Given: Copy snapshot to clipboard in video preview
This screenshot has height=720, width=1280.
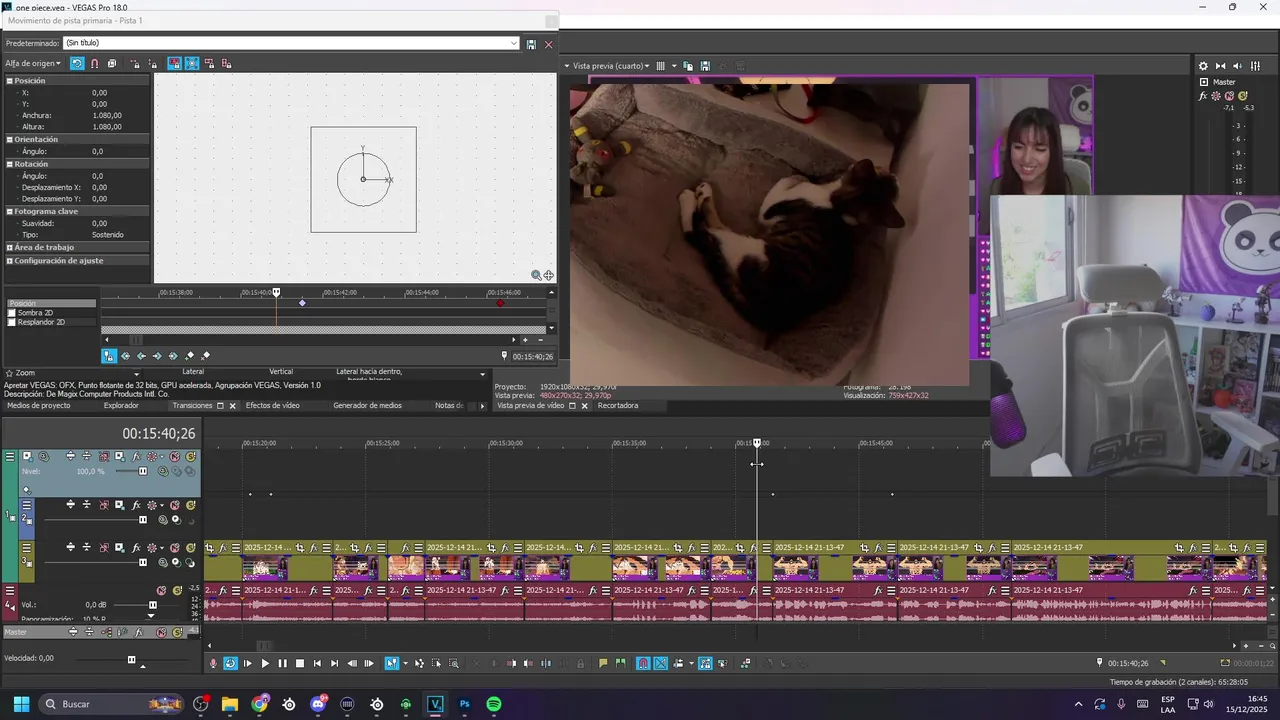Looking at the screenshot, I should click(689, 66).
